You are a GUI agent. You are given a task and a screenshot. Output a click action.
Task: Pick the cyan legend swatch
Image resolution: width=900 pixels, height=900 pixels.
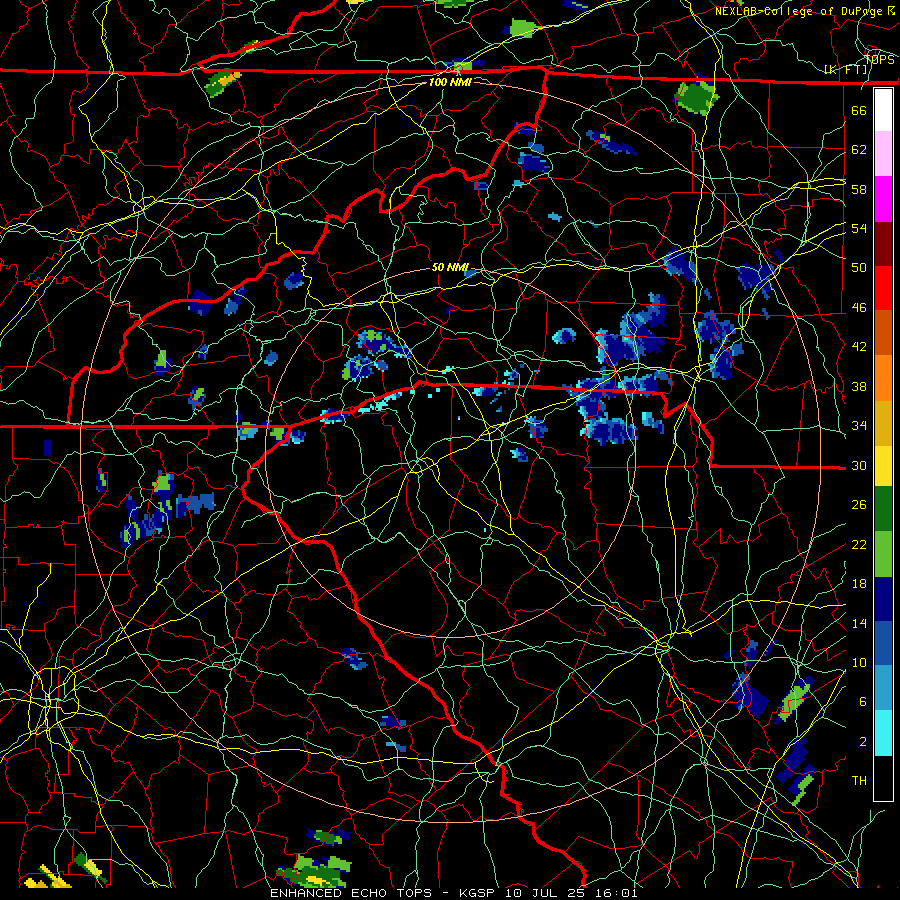(883, 733)
